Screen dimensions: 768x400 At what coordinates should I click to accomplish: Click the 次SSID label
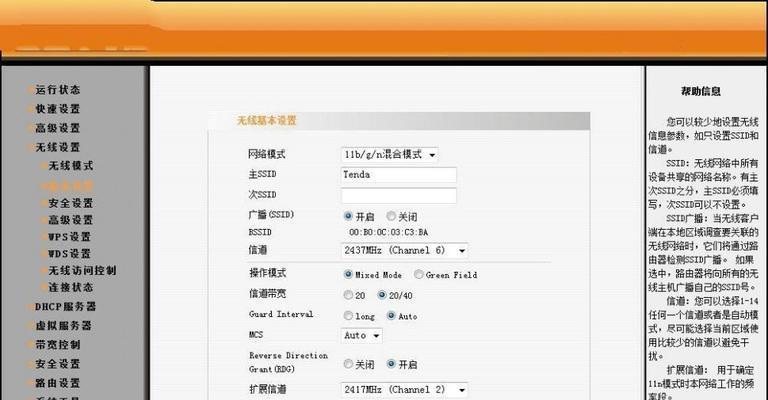click(263, 195)
